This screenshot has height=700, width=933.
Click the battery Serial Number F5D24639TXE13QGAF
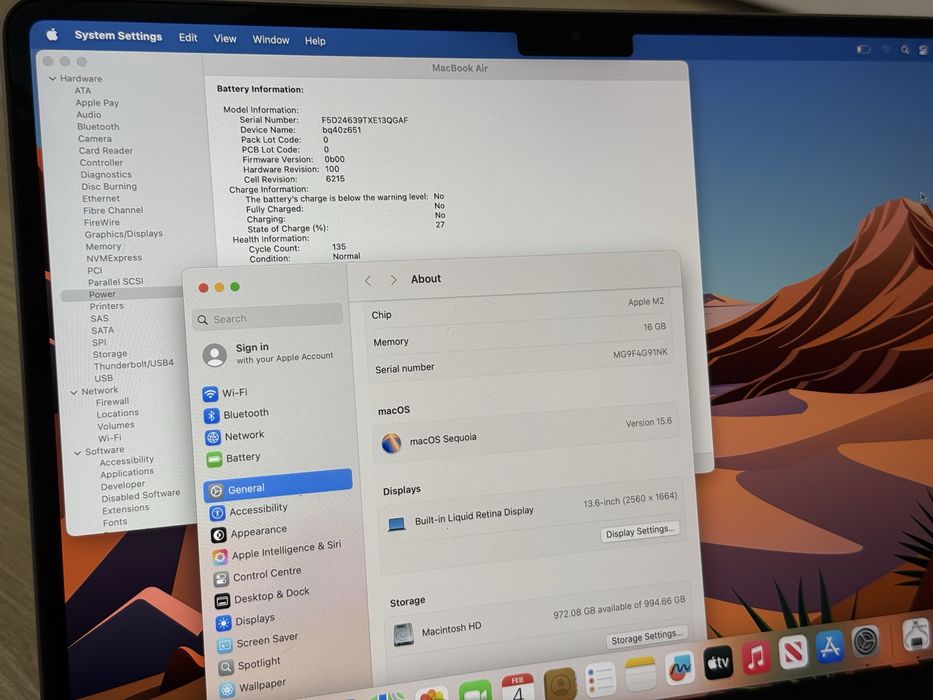[x=365, y=120]
